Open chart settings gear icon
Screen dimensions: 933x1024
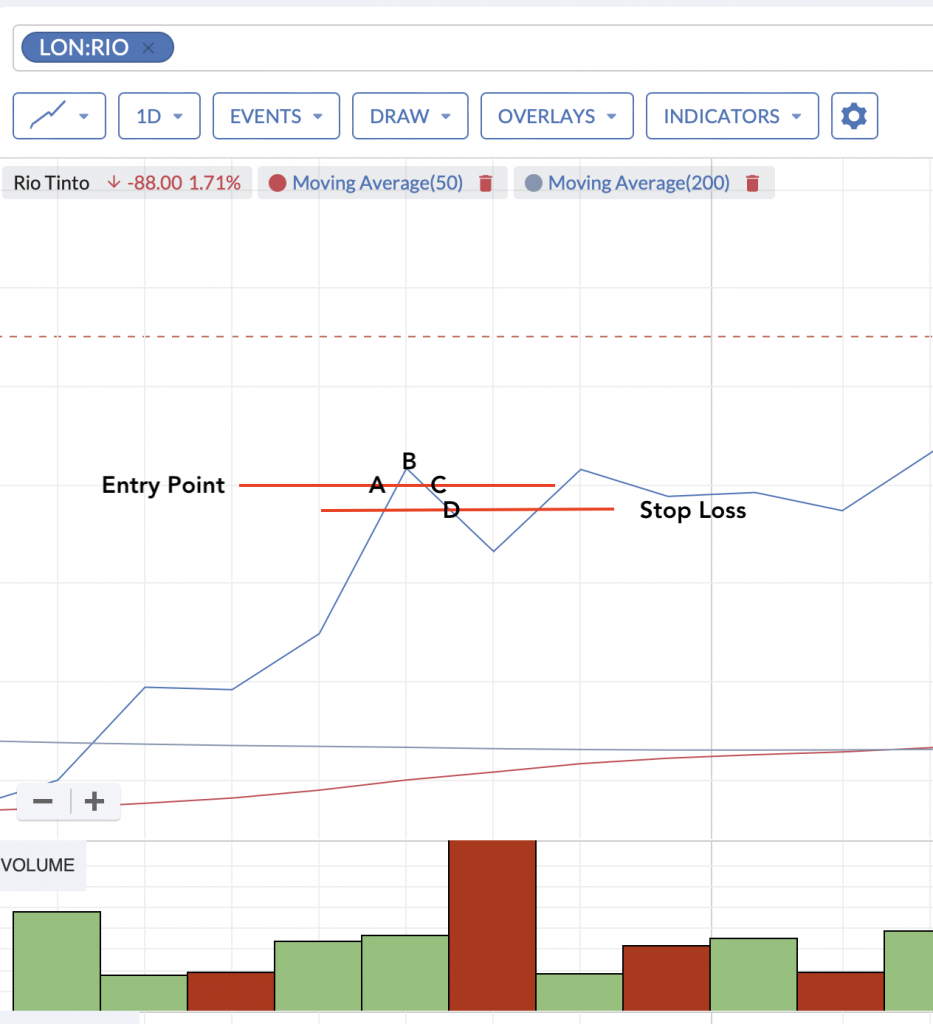853,116
